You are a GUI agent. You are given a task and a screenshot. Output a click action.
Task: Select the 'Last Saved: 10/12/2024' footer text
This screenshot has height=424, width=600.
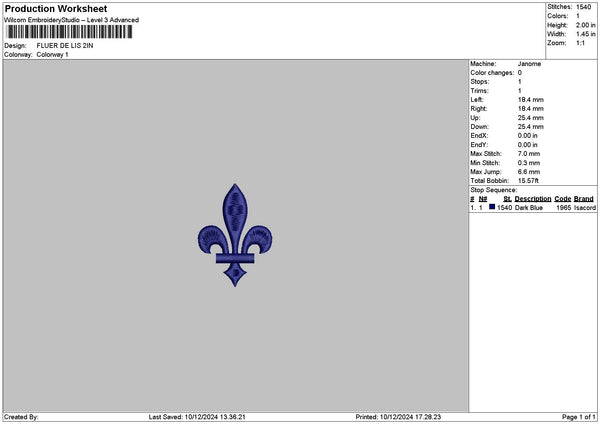click(x=197, y=417)
